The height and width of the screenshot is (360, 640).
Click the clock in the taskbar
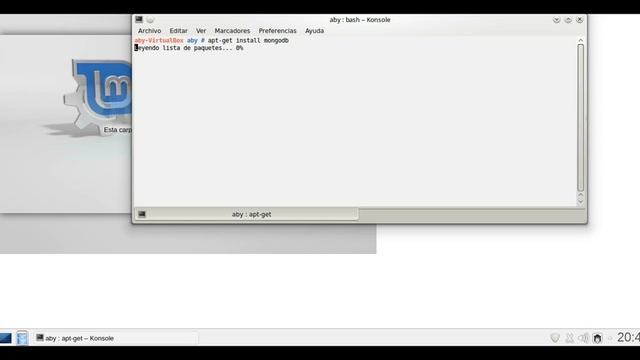(628, 337)
